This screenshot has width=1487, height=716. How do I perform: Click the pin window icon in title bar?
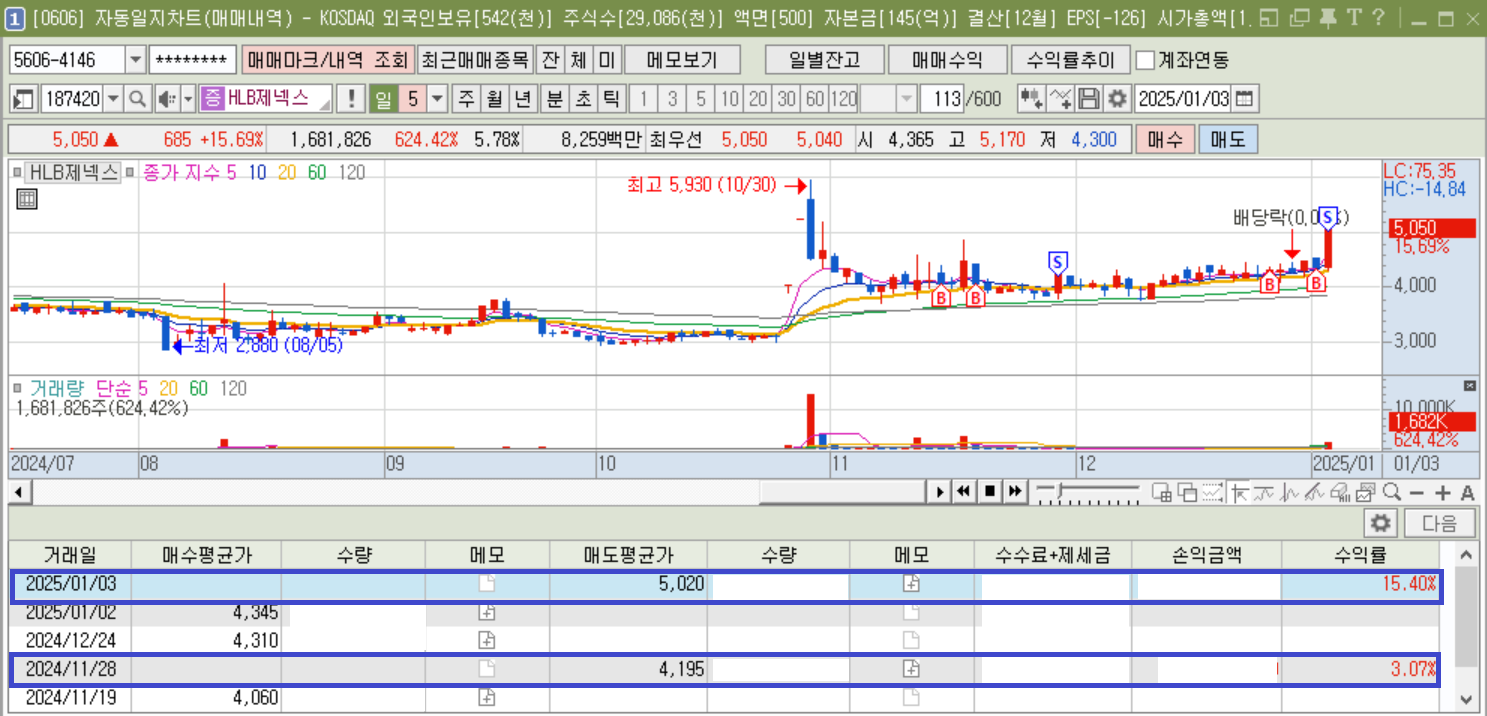1326,16
